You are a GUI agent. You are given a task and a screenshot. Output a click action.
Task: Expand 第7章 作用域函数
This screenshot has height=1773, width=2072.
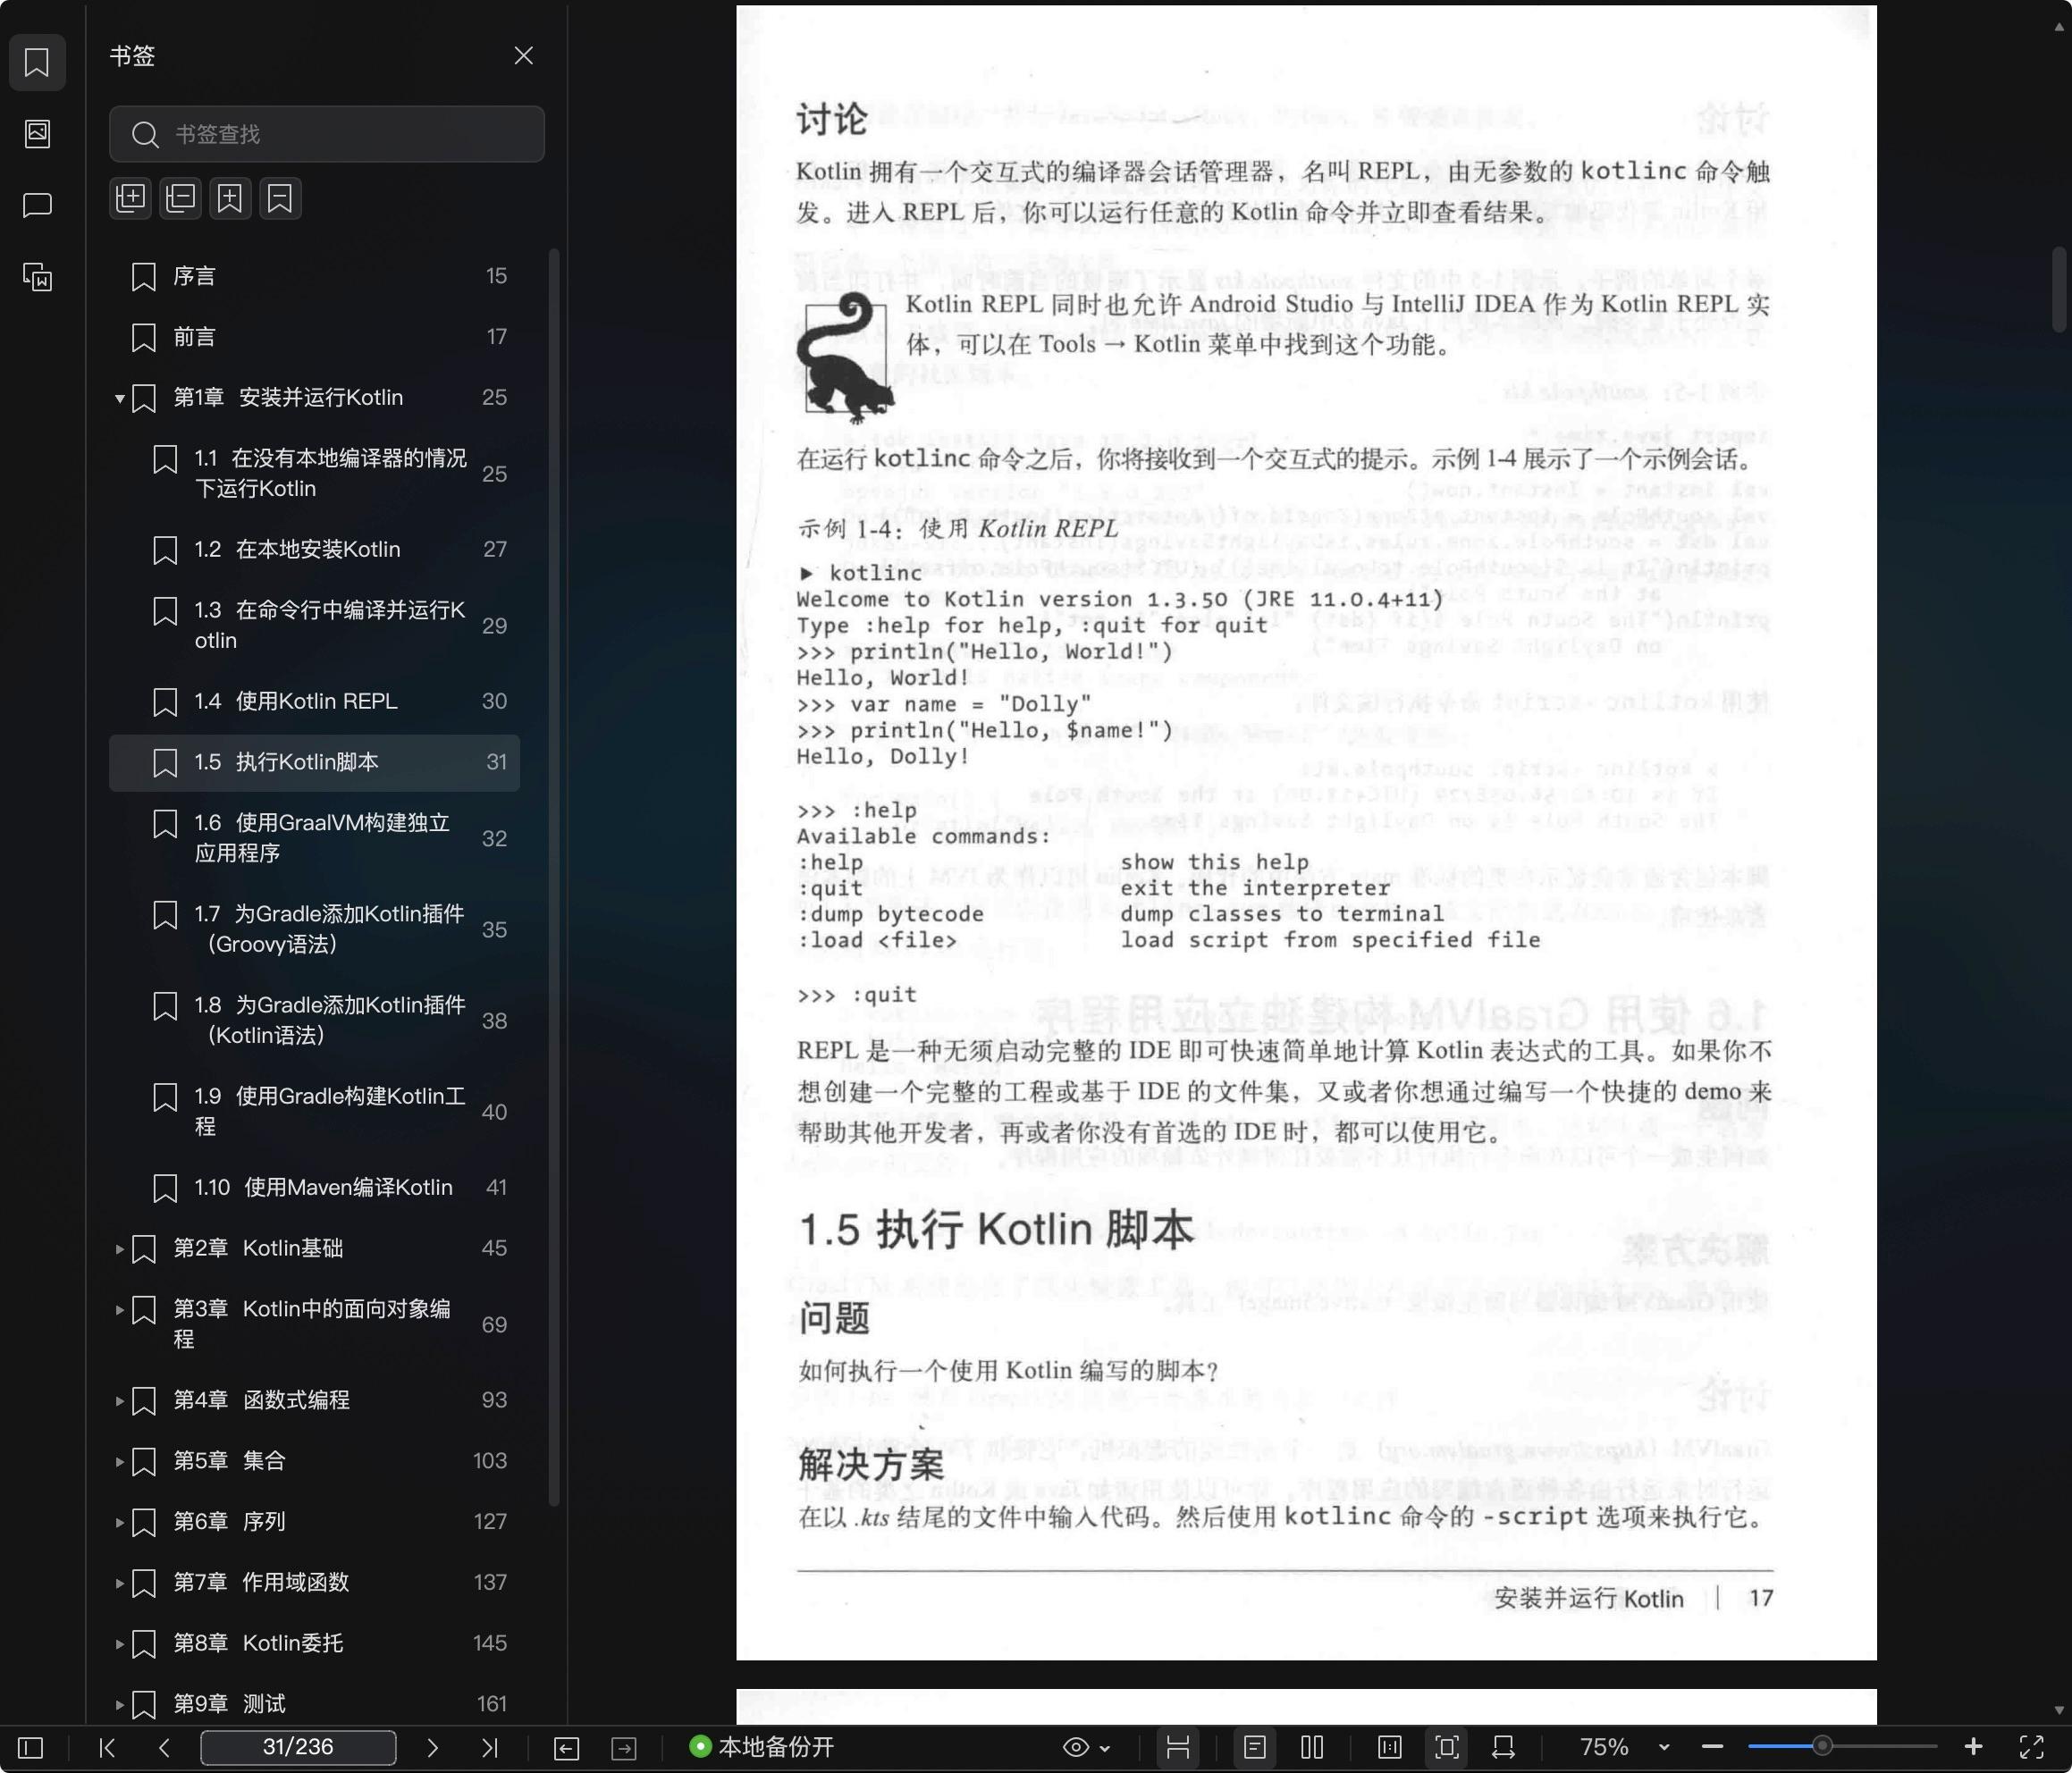tap(119, 1583)
